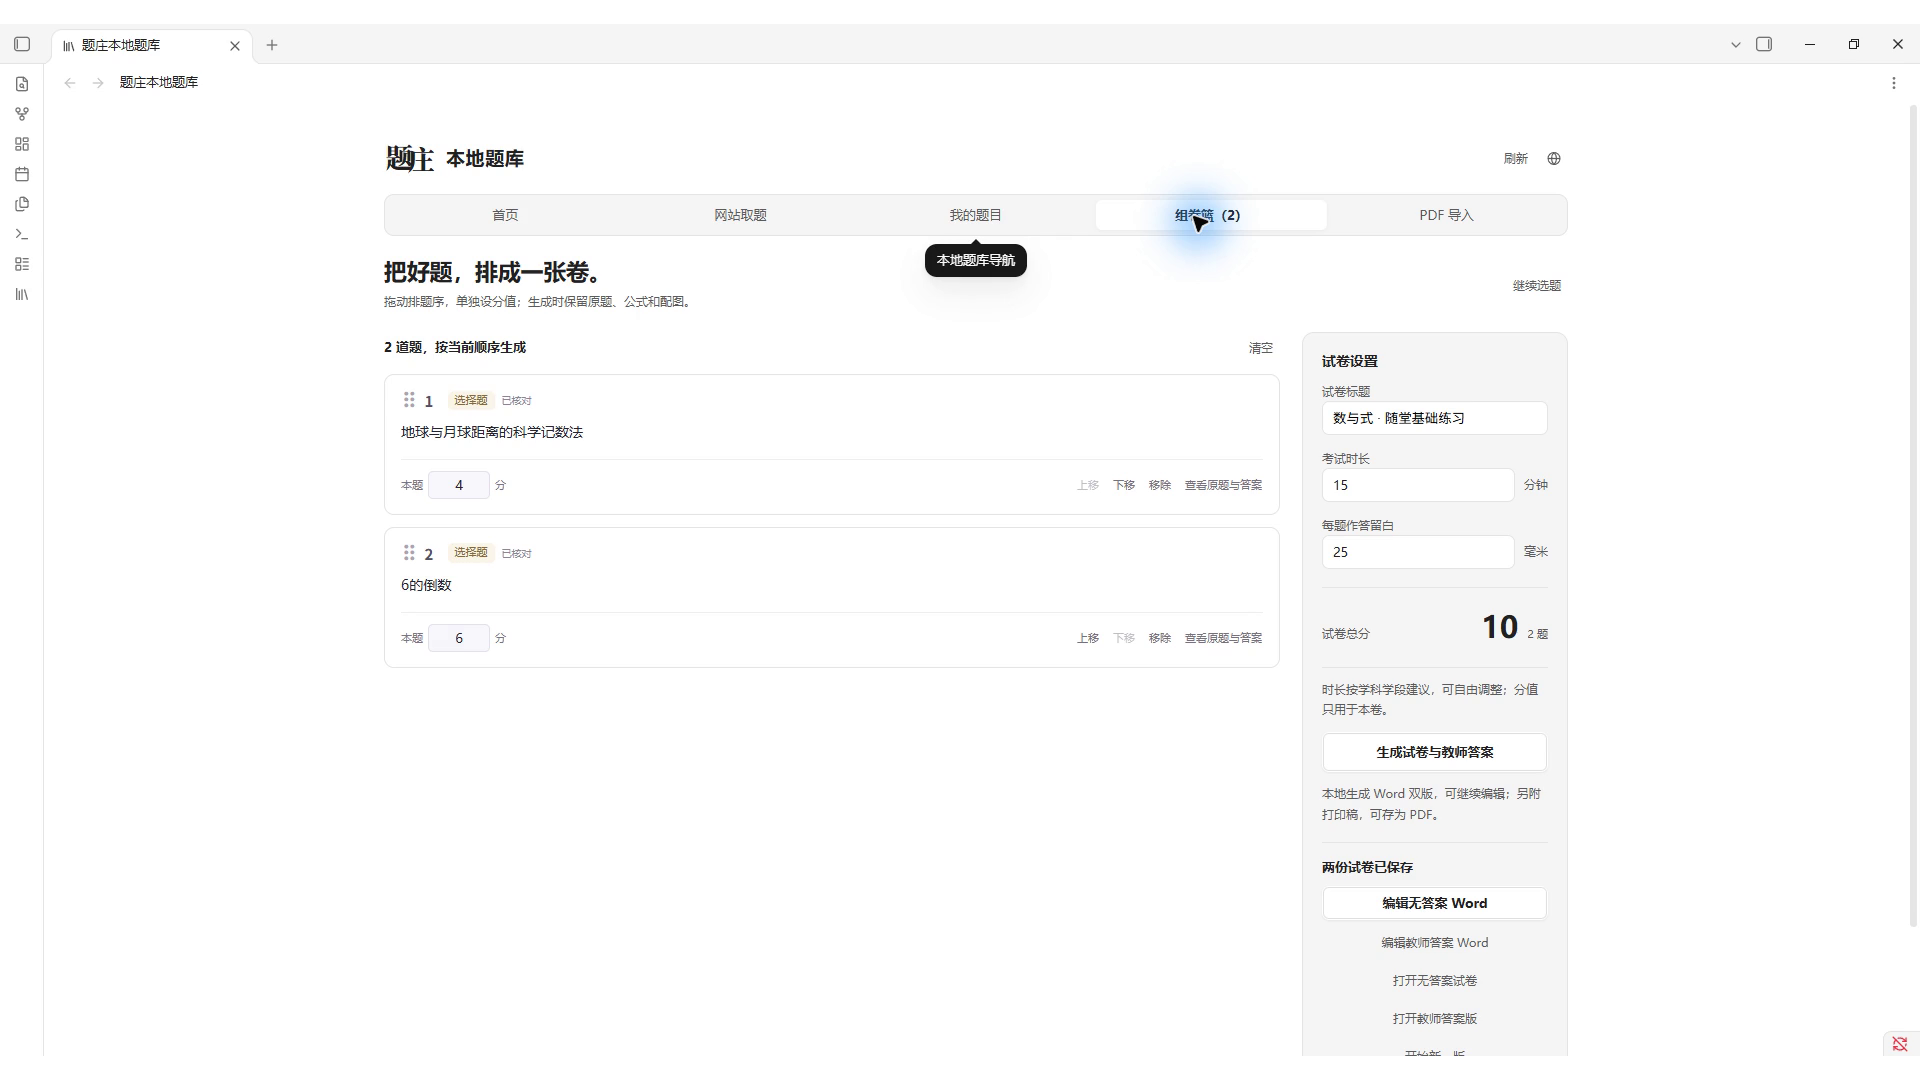Click the sync status icon at the bottom right

(x=1899, y=1044)
